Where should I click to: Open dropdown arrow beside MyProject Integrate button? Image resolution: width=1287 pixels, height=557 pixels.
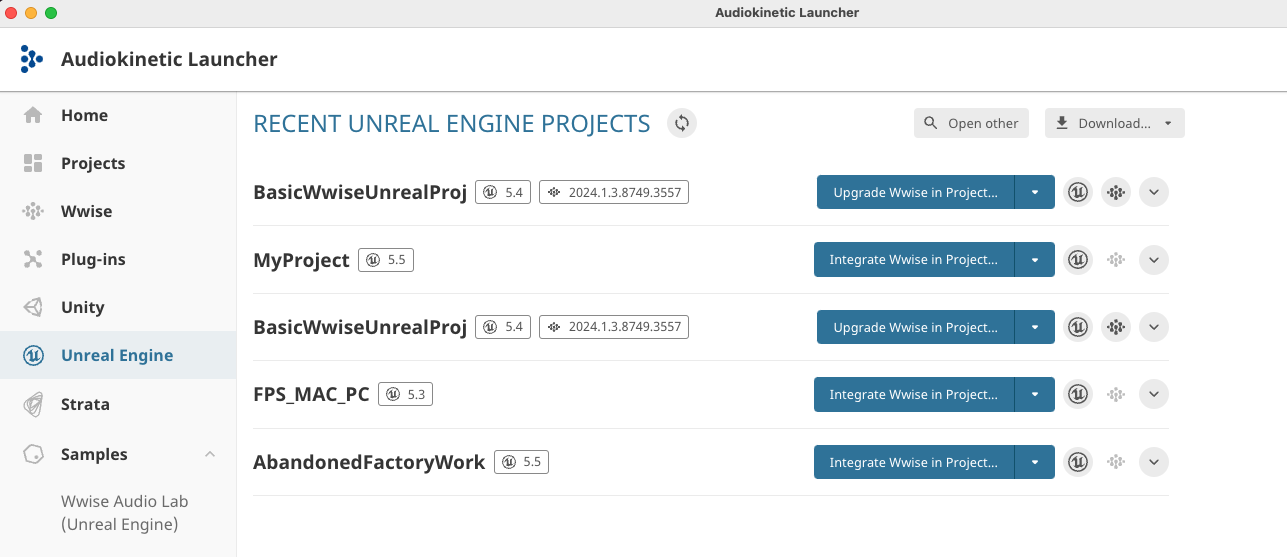pos(1035,260)
